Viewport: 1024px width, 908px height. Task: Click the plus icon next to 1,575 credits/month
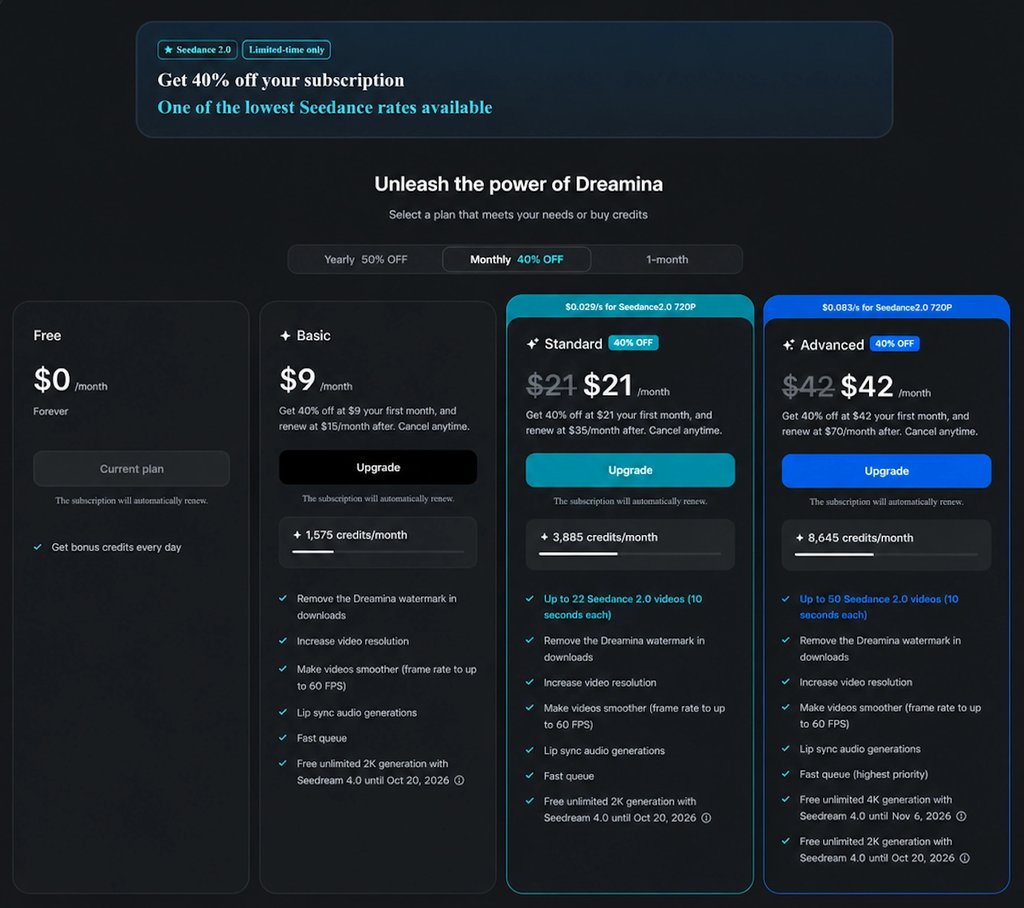pos(297,535)
